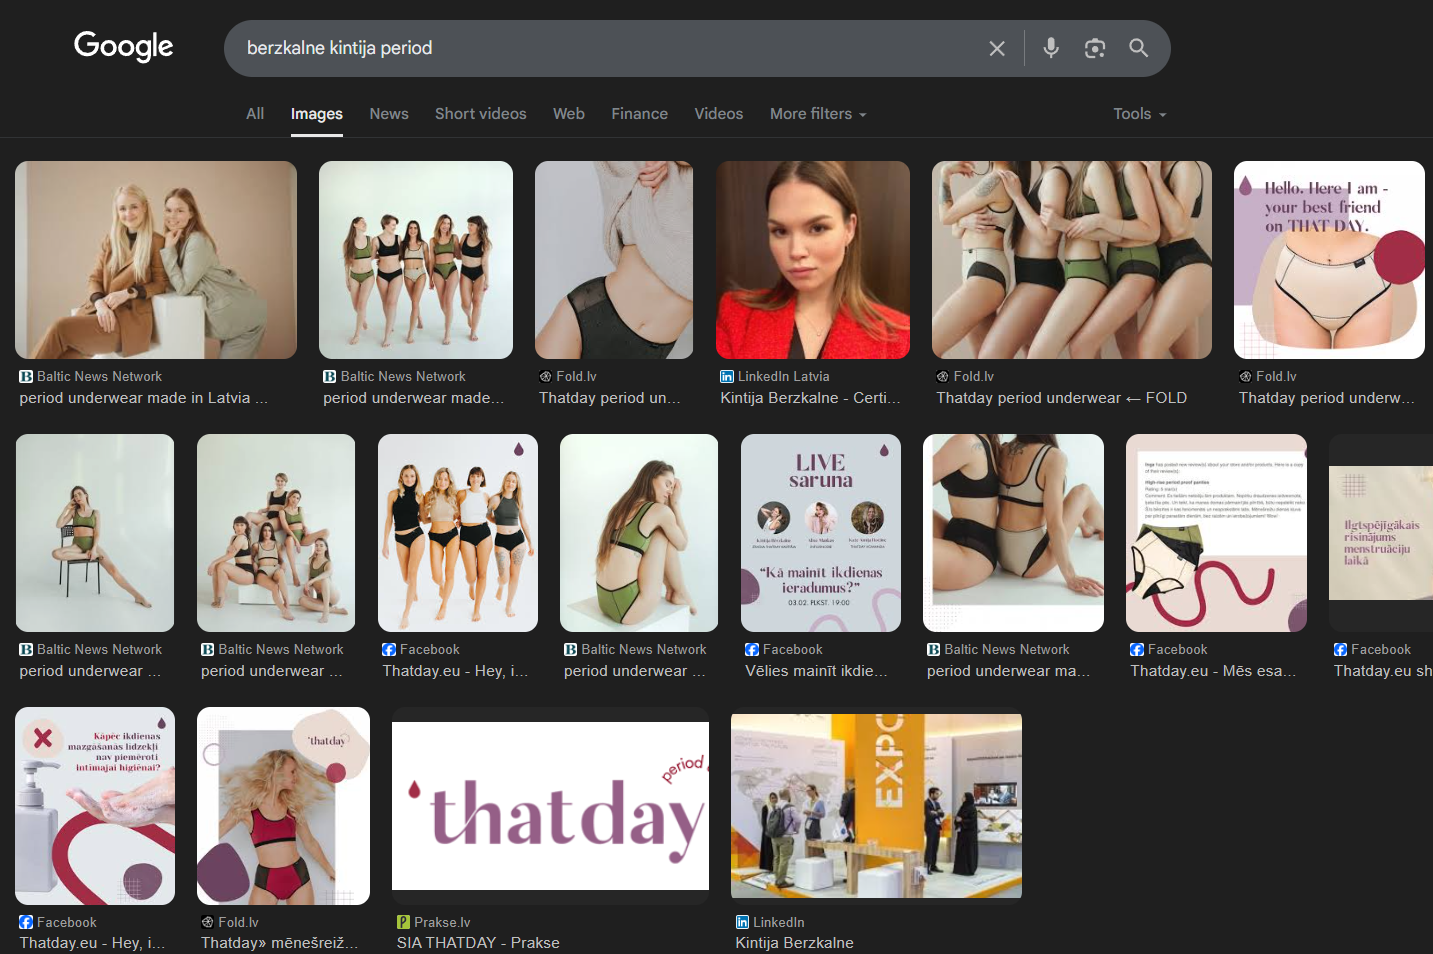Viewport: 1433px width, 954px height.
Task: Click Facebook favicon above 'Vēlies mainīt ikdie...'
Action: click(x=752, y=650)
